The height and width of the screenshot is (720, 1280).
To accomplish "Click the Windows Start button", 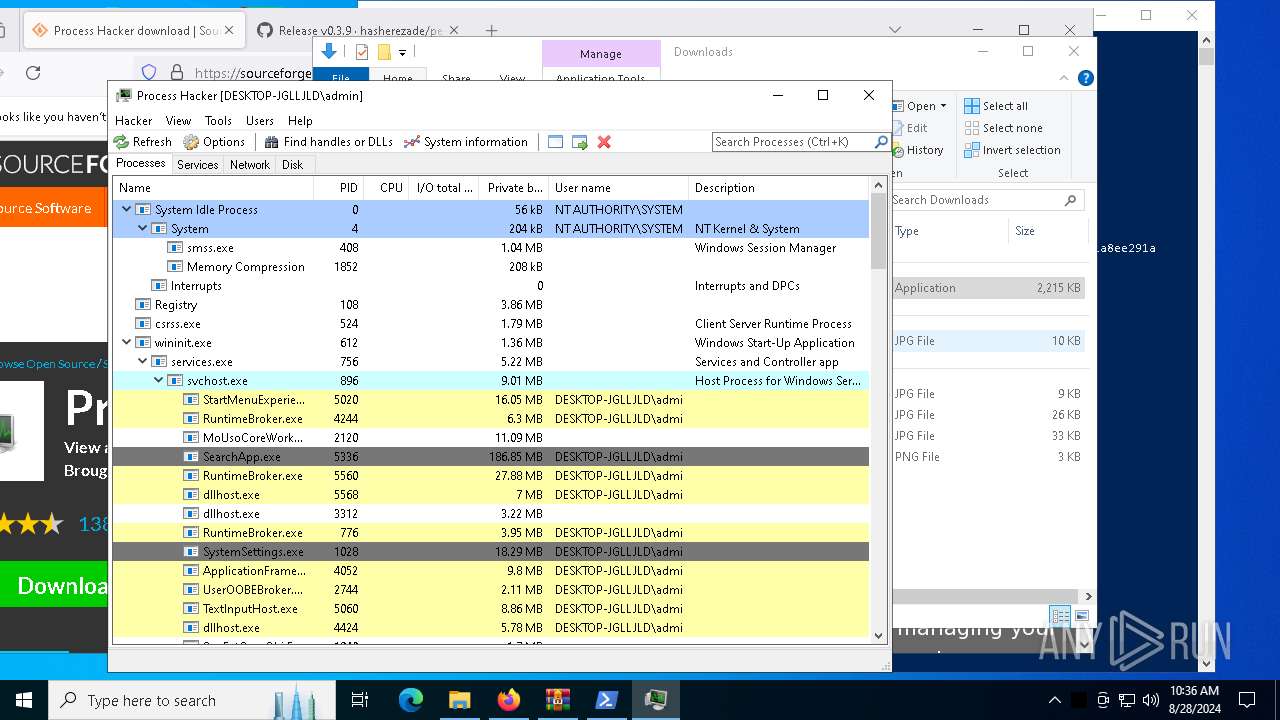I will (23, 700).
